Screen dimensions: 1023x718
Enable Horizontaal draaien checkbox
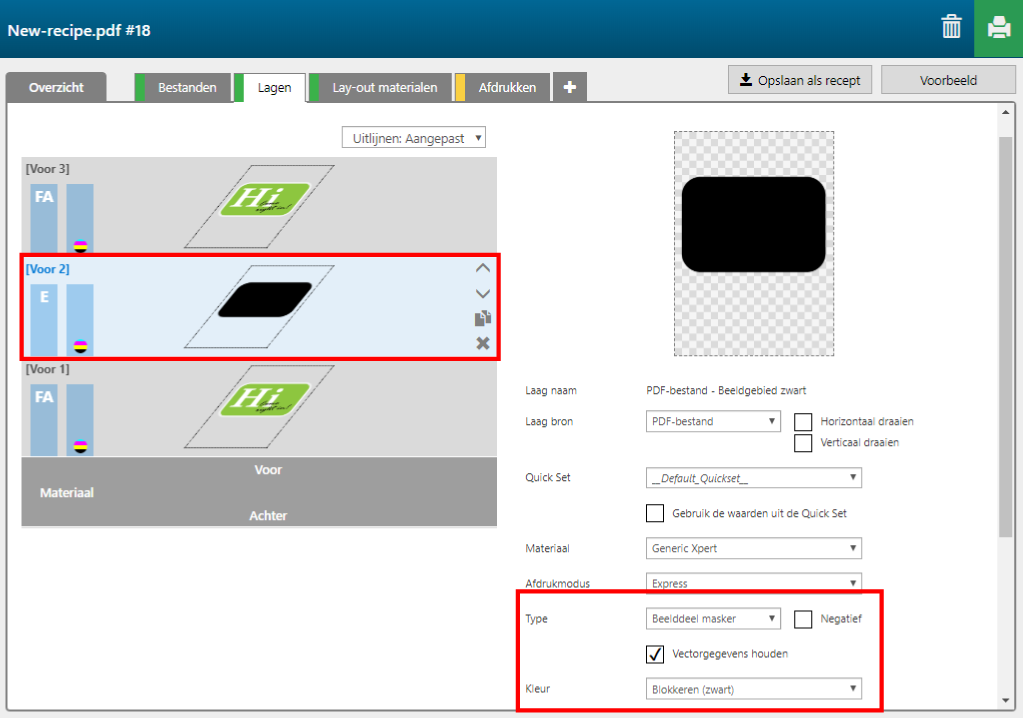[x=803, y=422]
